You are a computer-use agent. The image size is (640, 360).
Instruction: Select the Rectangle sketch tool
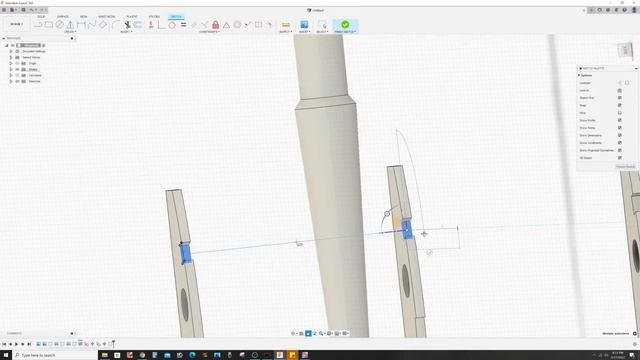click(x=49, y=24)
